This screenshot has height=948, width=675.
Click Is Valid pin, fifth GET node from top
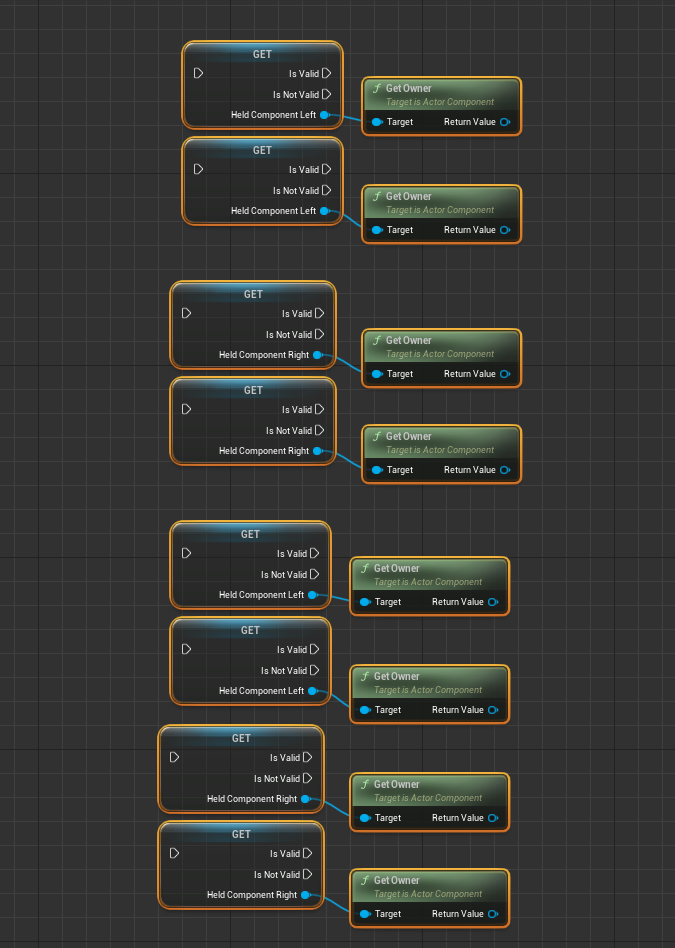click(315, 553)
